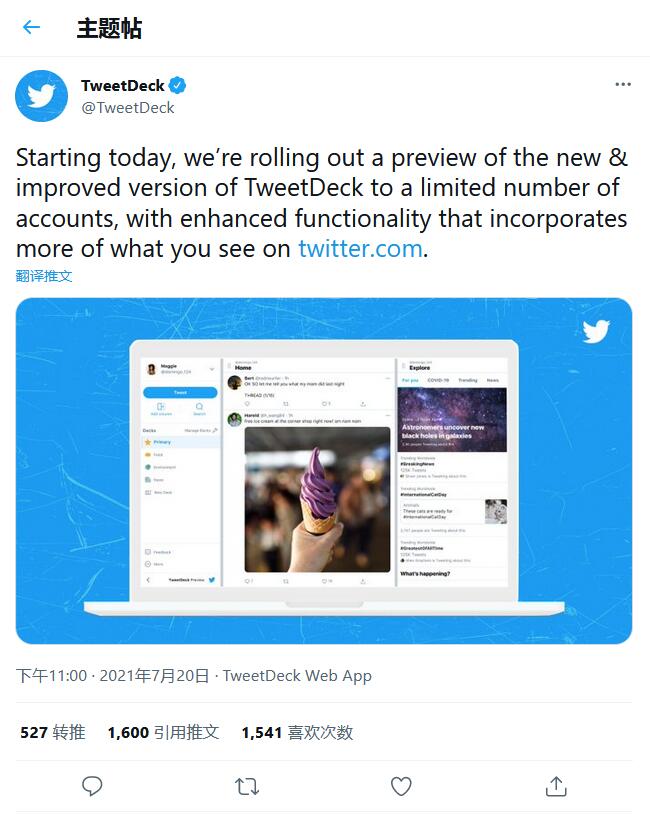Click the TweetDeck Web App source link
The height and width of the screenshot is (815, 650).
tap(297, 676)
